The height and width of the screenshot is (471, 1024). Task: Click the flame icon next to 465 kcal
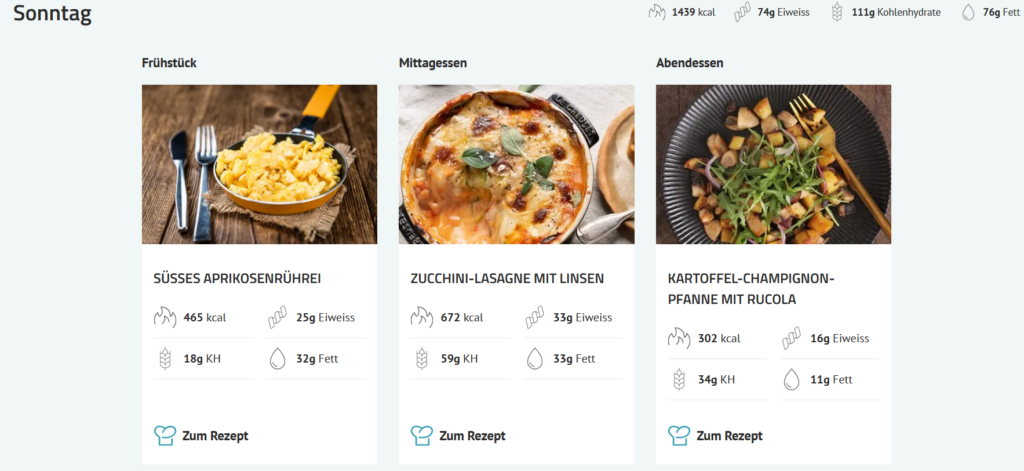165,318
